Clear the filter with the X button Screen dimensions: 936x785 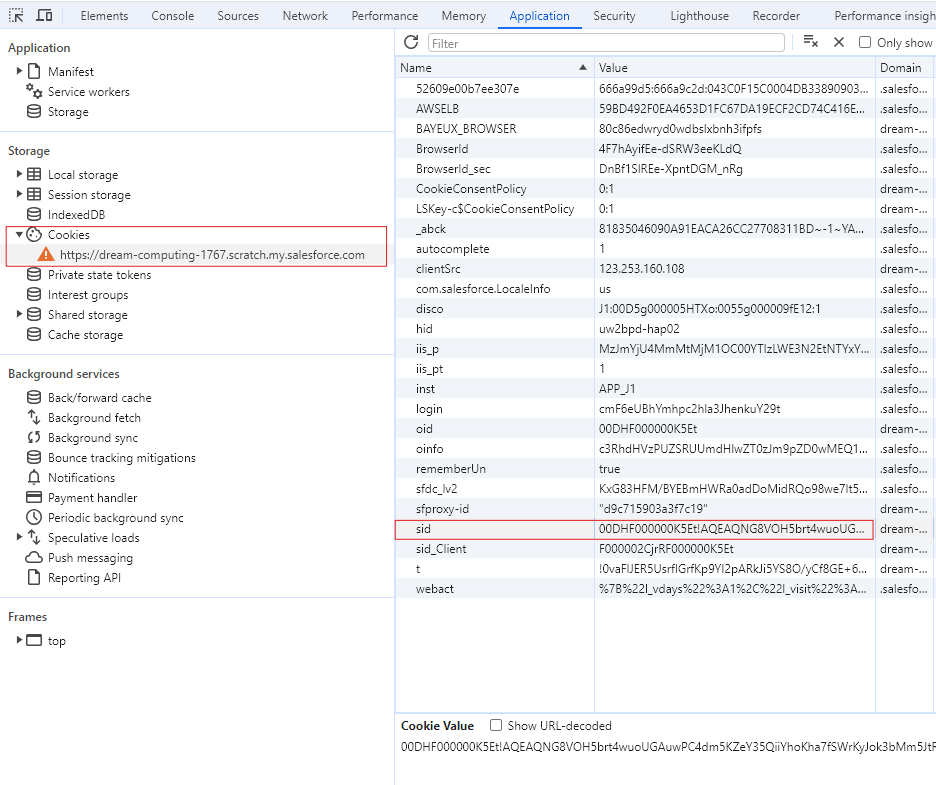[839, 42]
